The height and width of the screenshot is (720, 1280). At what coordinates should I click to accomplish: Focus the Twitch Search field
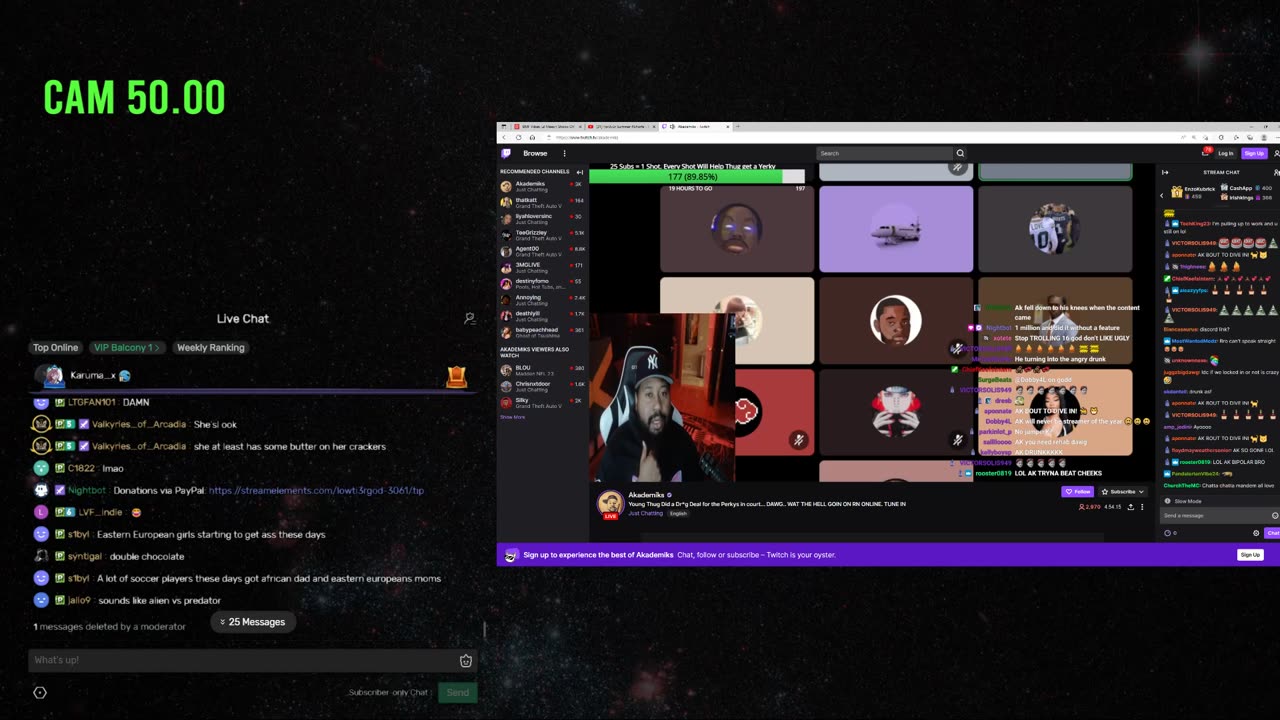pyautogui.click(x=884, y=153)
